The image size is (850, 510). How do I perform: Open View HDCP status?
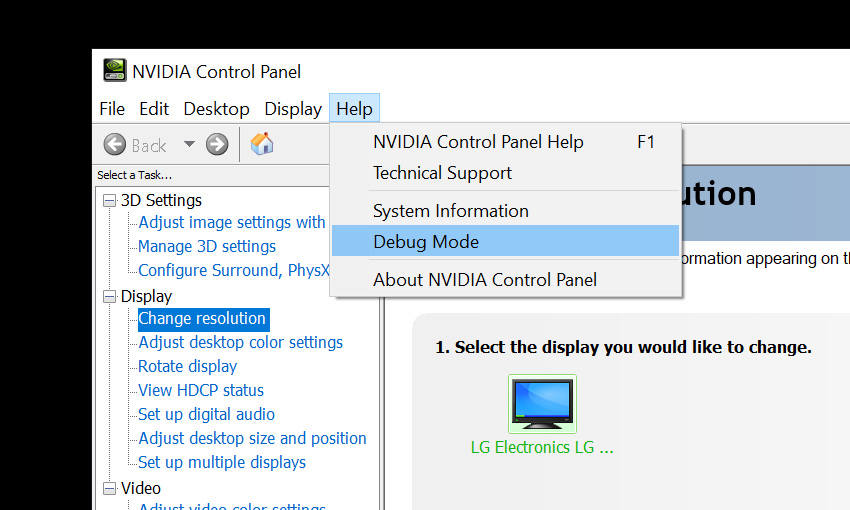pos(201,390)
